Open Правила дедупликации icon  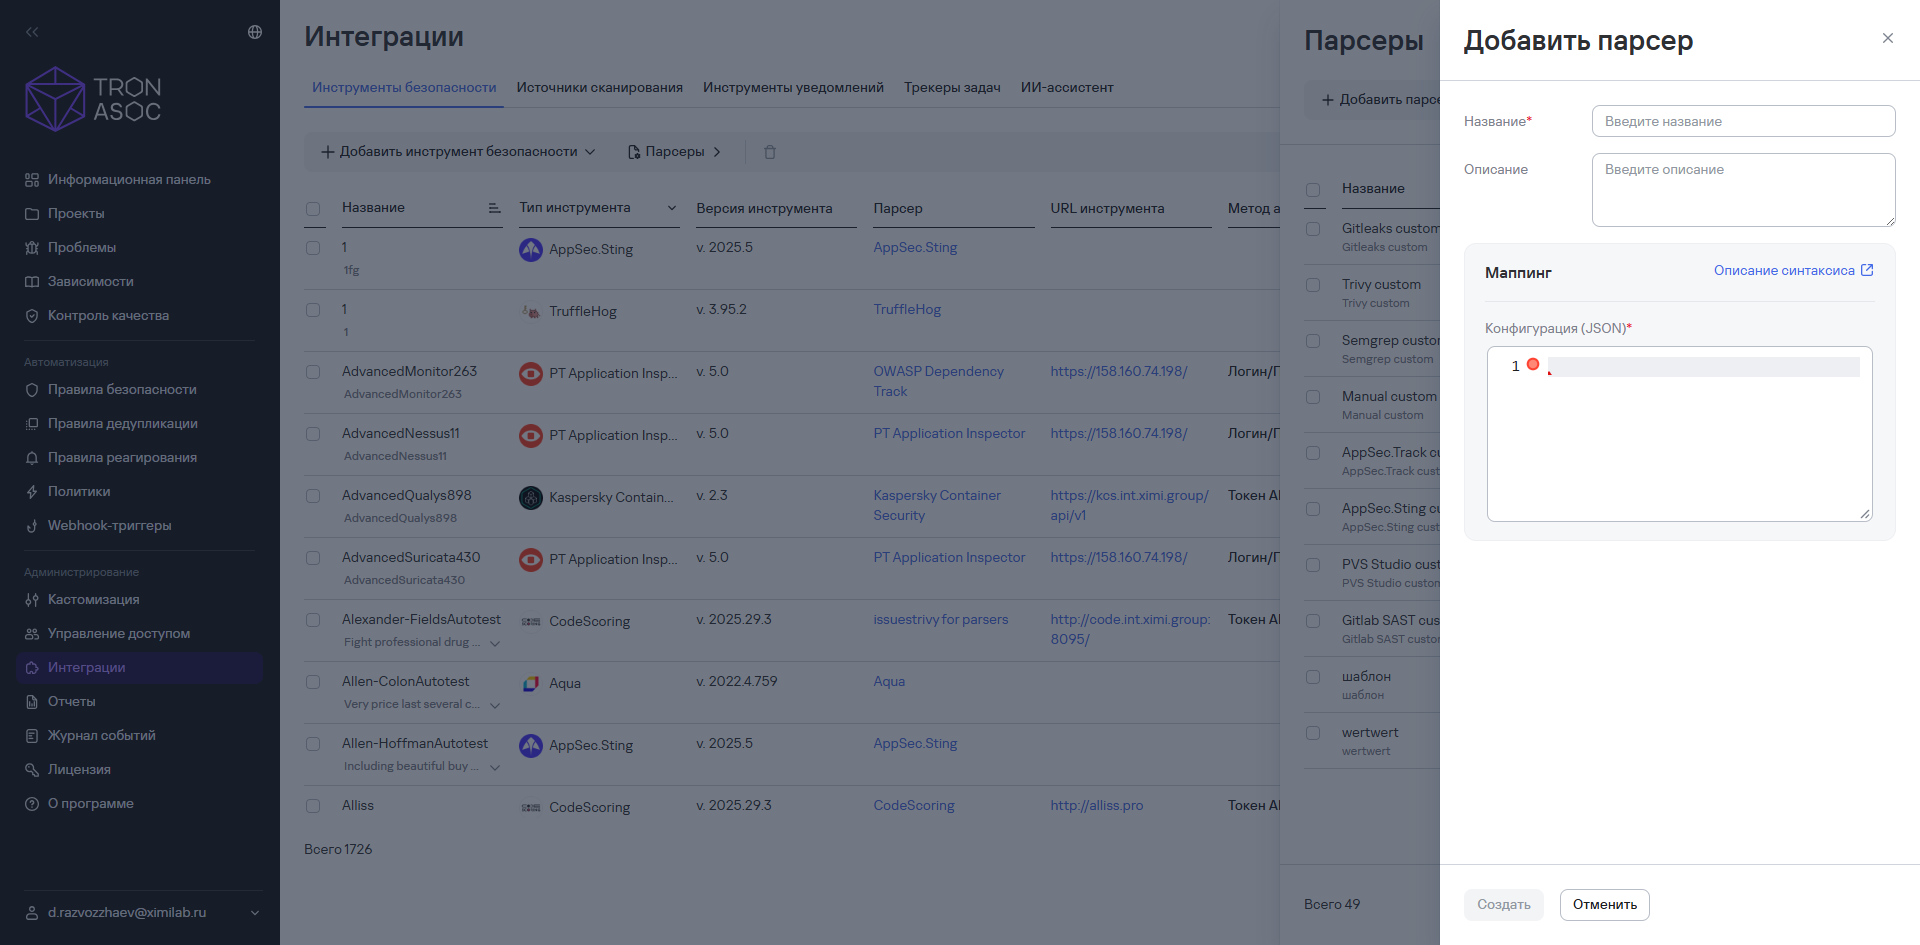(32, 424)
